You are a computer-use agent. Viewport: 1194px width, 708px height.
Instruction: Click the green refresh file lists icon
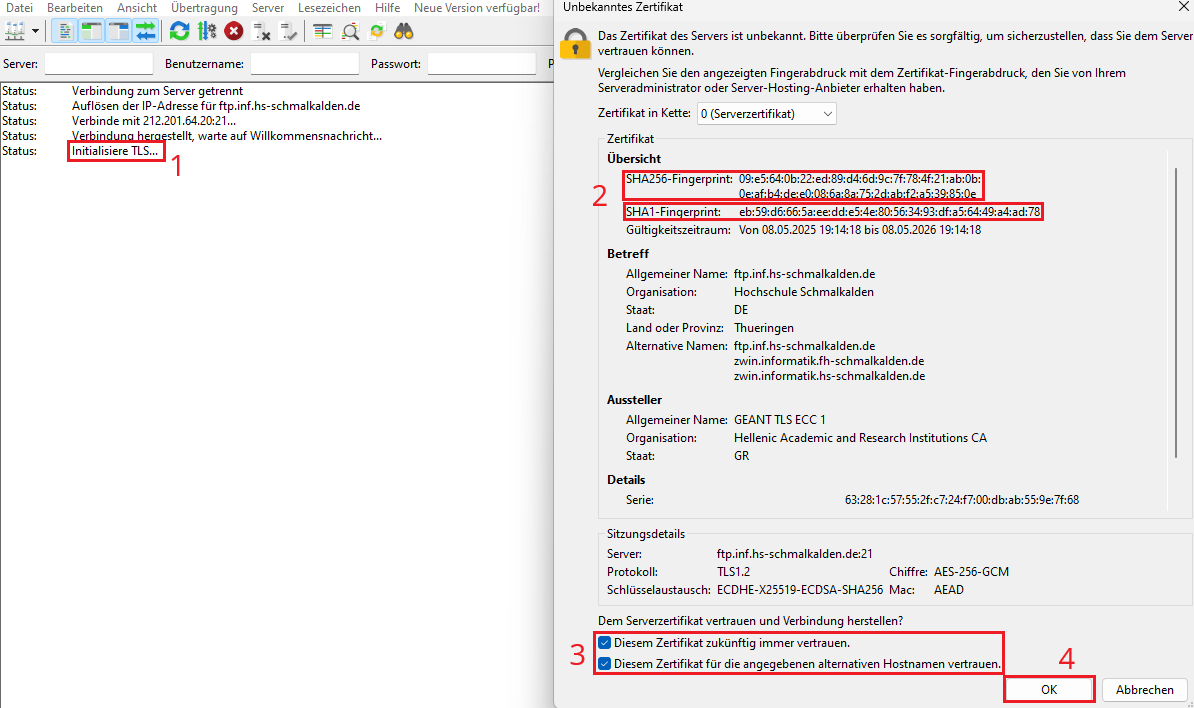[x=179, y=31]
